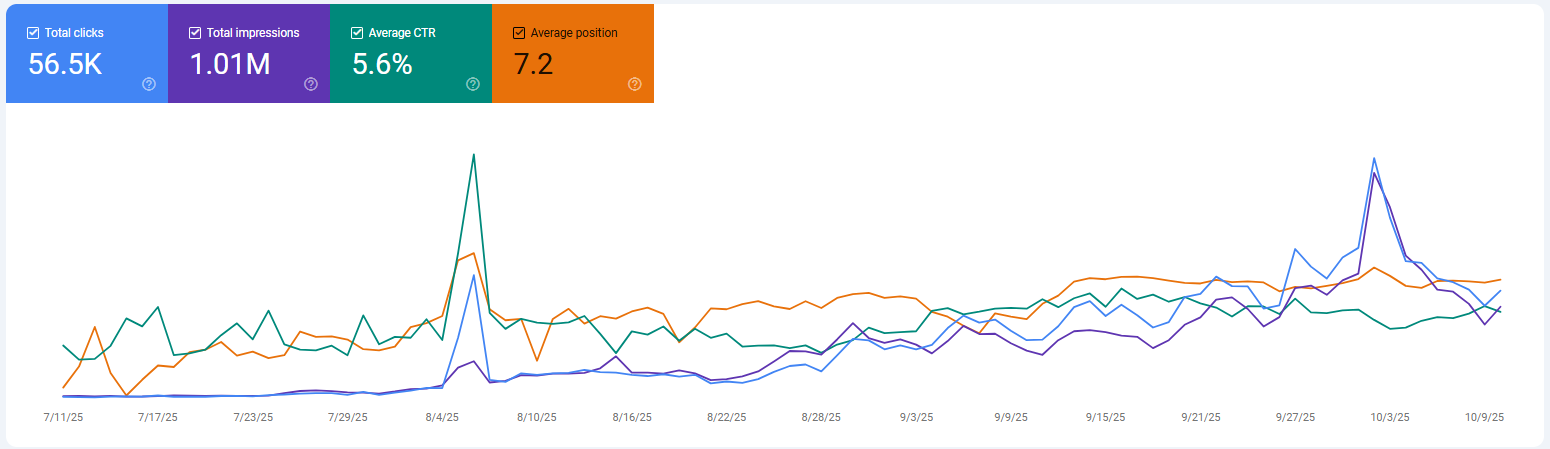
Task: Click the 10/9/25 date on axis
Action: tap(1485, 417)
